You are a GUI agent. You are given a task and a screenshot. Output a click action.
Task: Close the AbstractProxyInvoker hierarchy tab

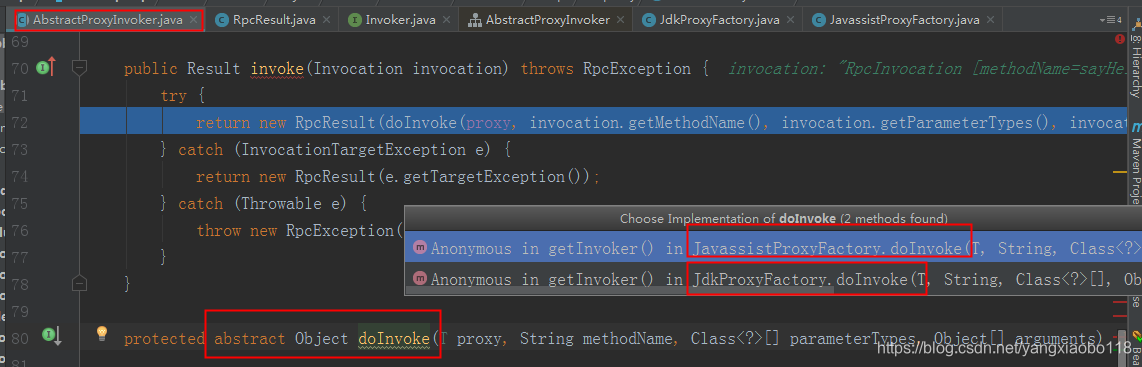point(621,20)
